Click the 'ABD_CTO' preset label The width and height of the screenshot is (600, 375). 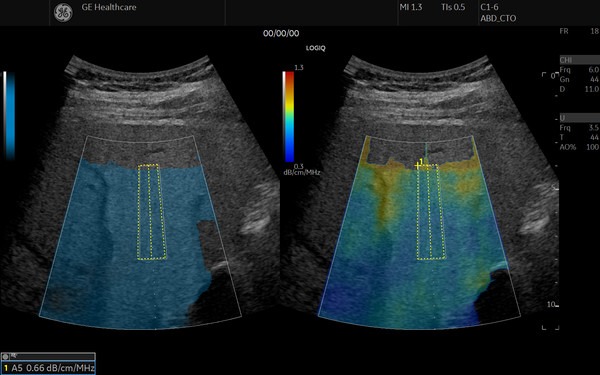tap(498, 18)
